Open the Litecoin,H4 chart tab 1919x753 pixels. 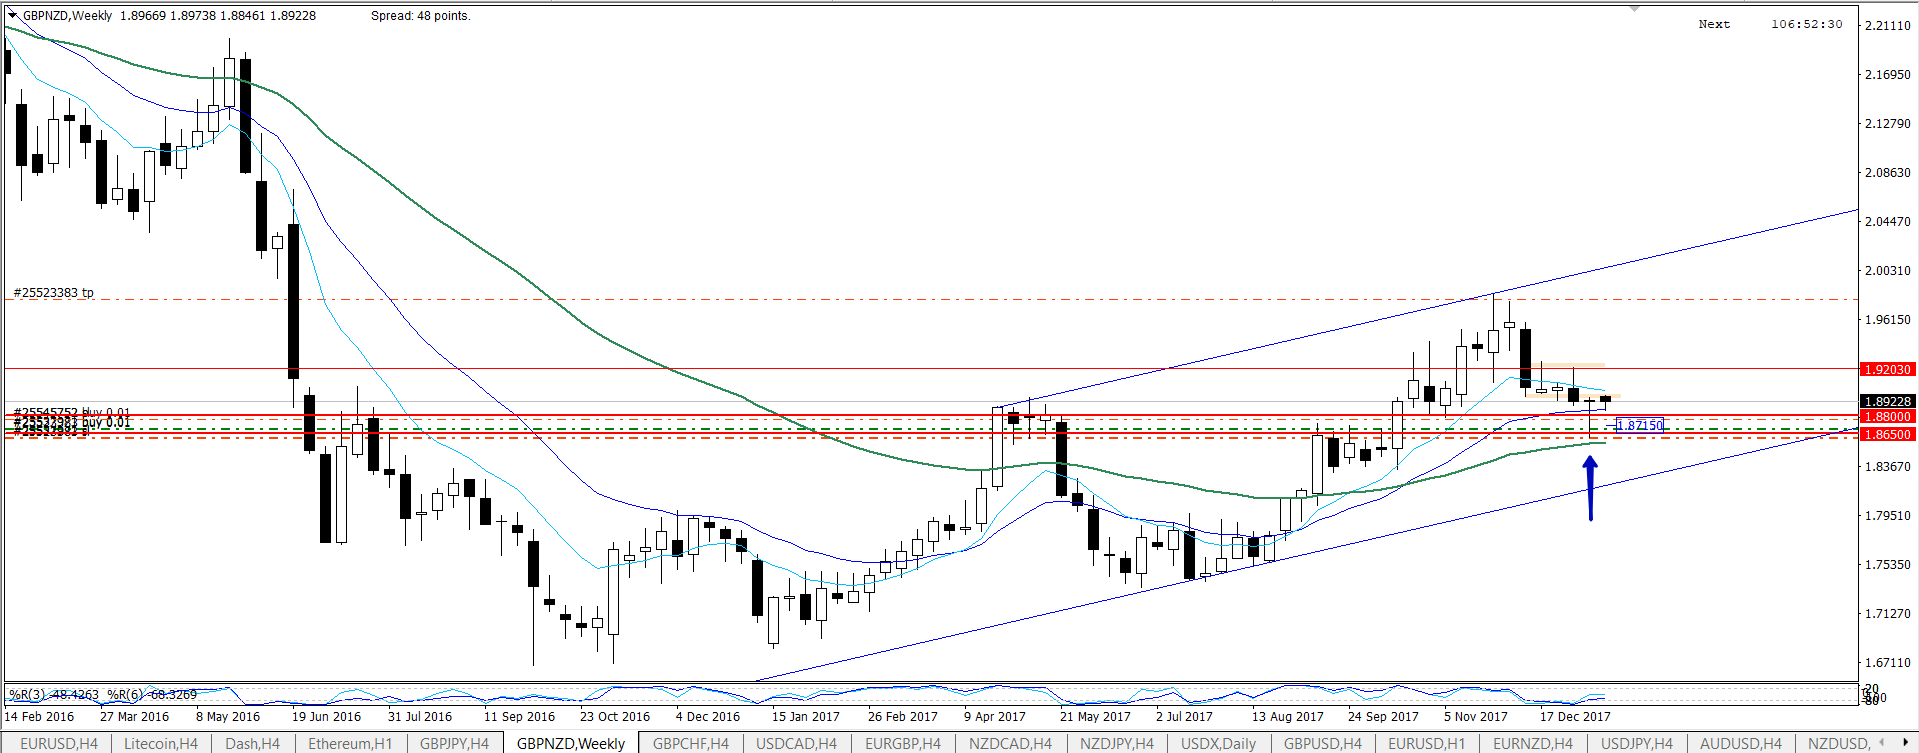pos(161,743)
